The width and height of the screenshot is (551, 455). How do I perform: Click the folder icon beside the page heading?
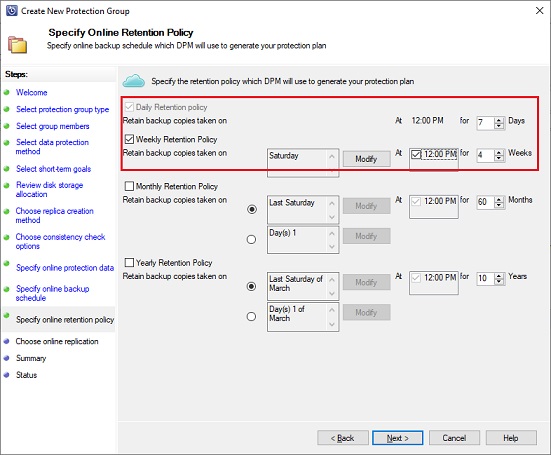(17, 45)
